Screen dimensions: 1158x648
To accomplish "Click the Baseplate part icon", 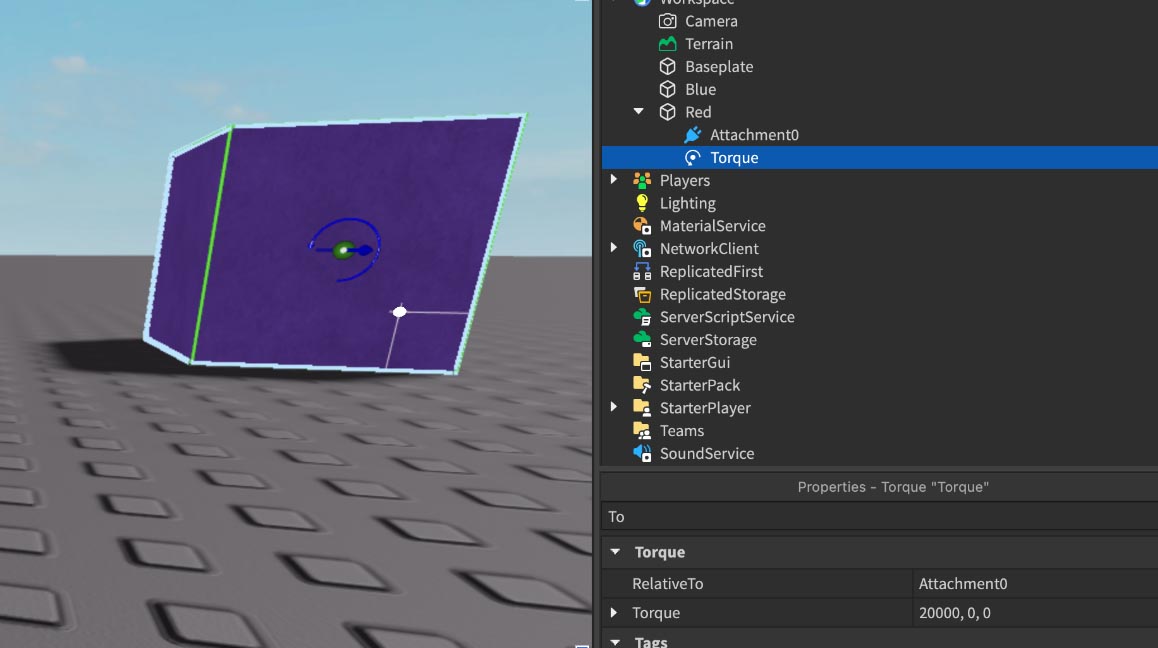I will pyautogui.click(x=667, y=66).
